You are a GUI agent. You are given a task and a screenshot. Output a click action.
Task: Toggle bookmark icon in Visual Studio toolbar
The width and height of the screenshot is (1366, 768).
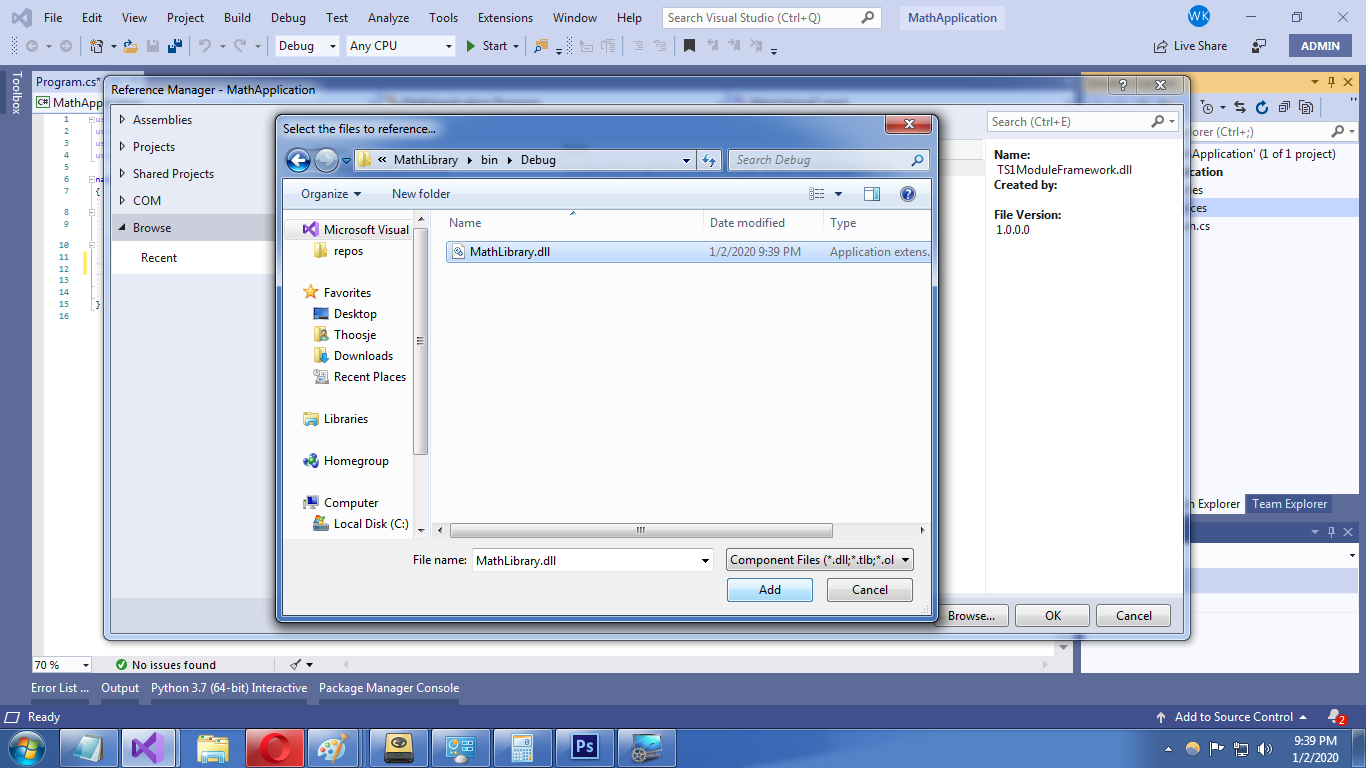pos(689,46)
